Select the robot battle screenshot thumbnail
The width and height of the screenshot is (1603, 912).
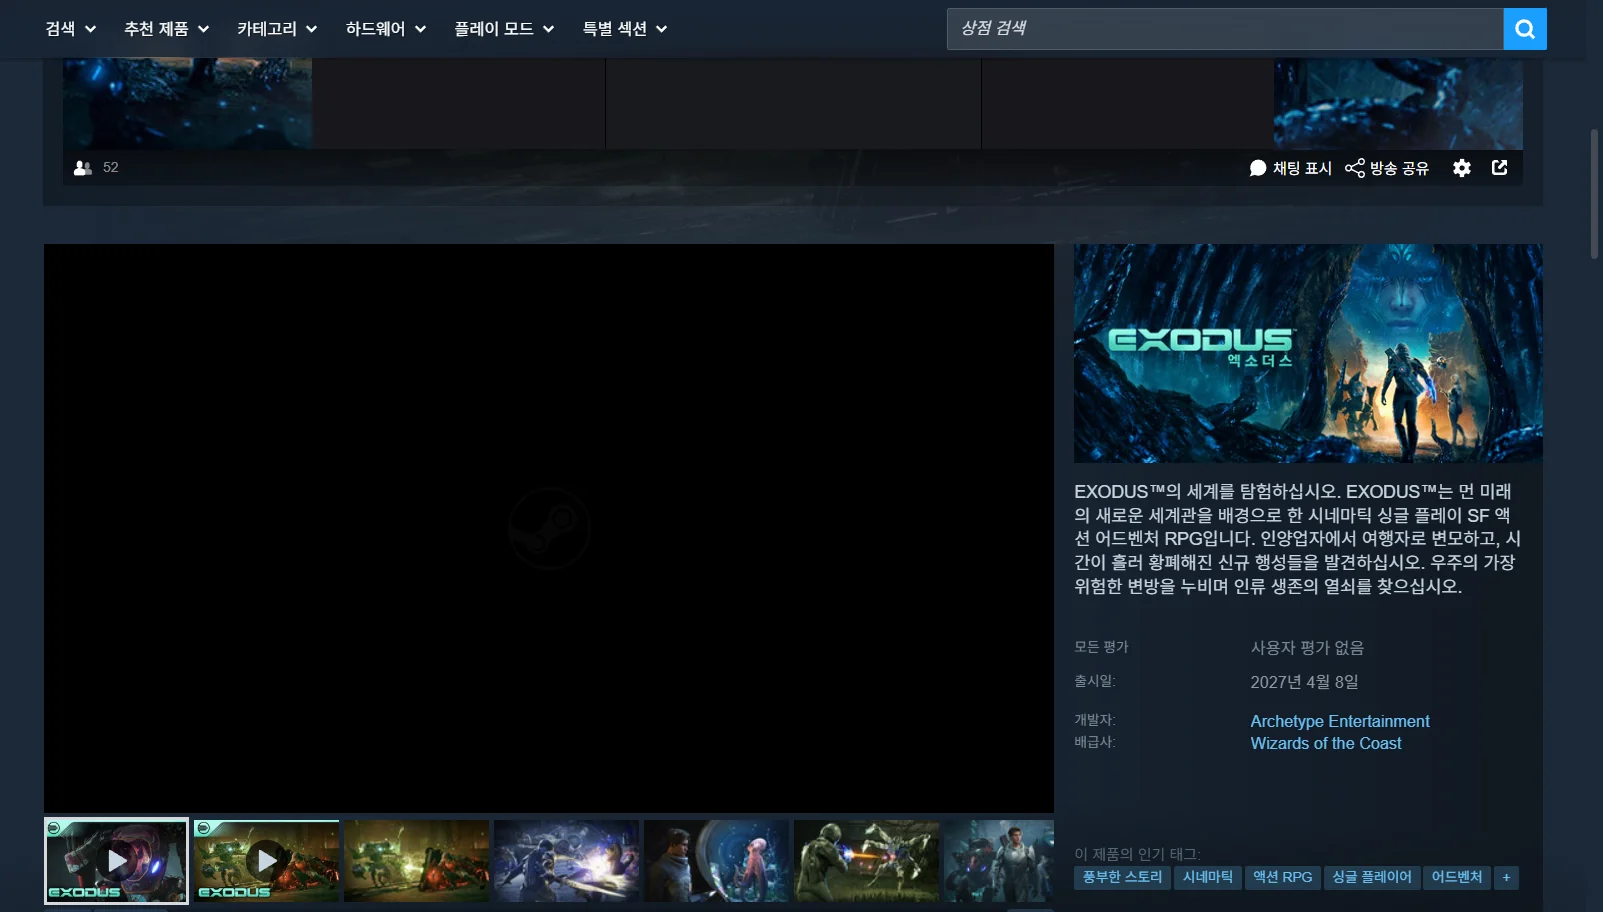416,861
